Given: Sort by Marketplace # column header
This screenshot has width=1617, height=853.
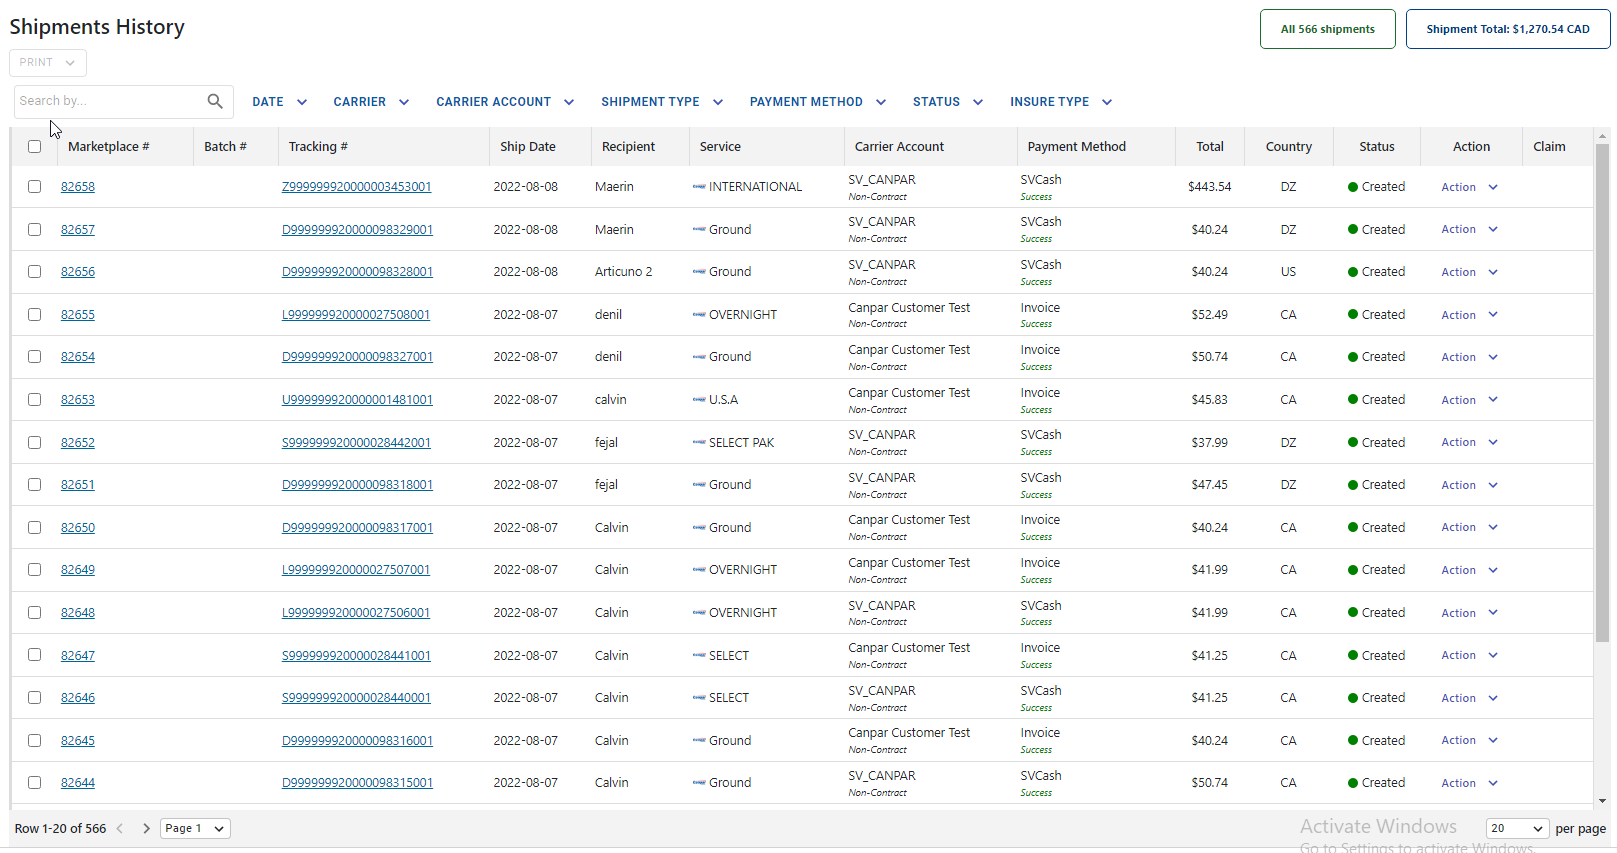Looking at the screenshot, I should pos(108,146).
